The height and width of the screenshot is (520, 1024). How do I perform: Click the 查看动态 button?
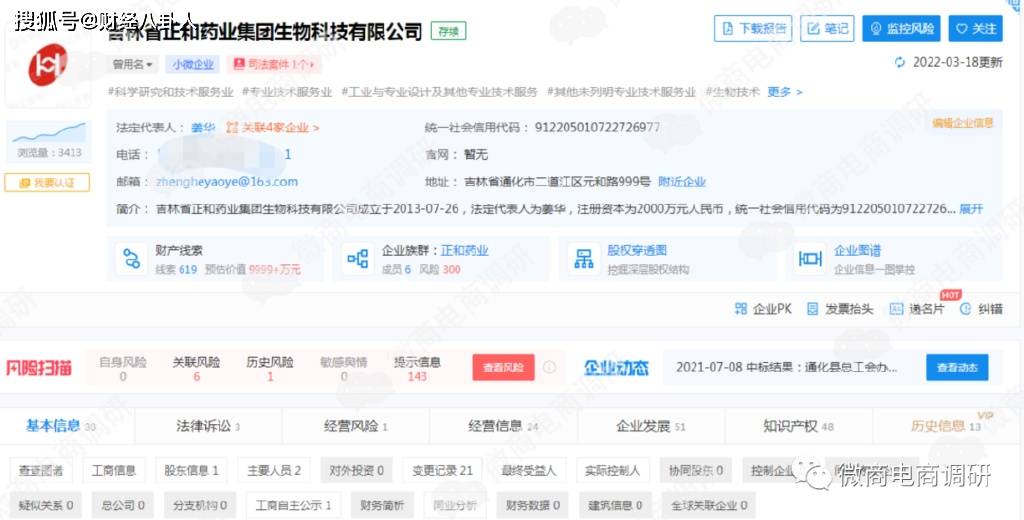pyautogui.click(x=956, y=368)
